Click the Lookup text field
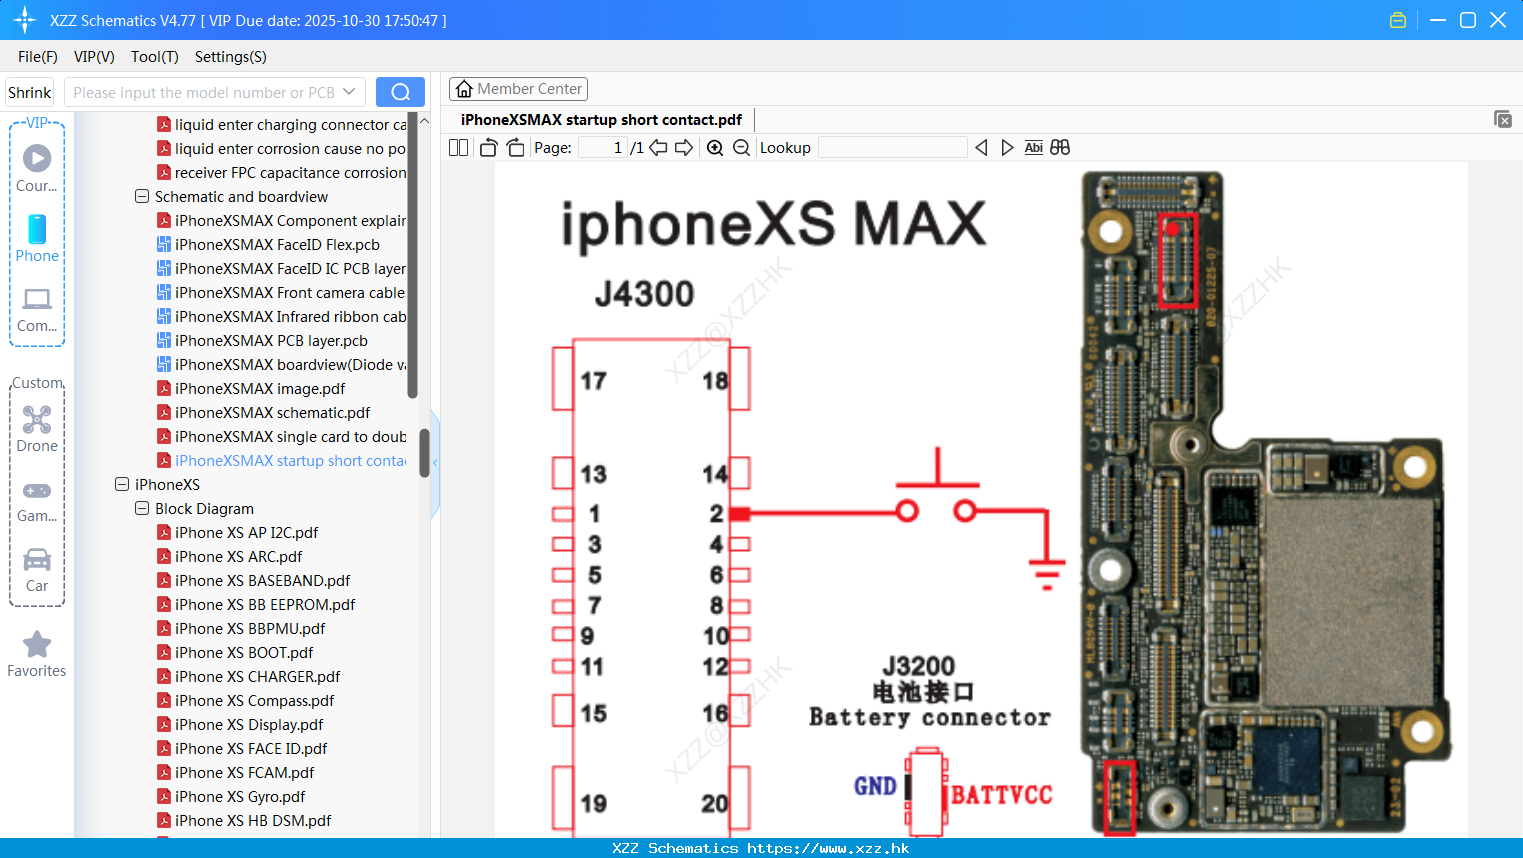This screenshot has width=1523, height=858. (892, 147)
